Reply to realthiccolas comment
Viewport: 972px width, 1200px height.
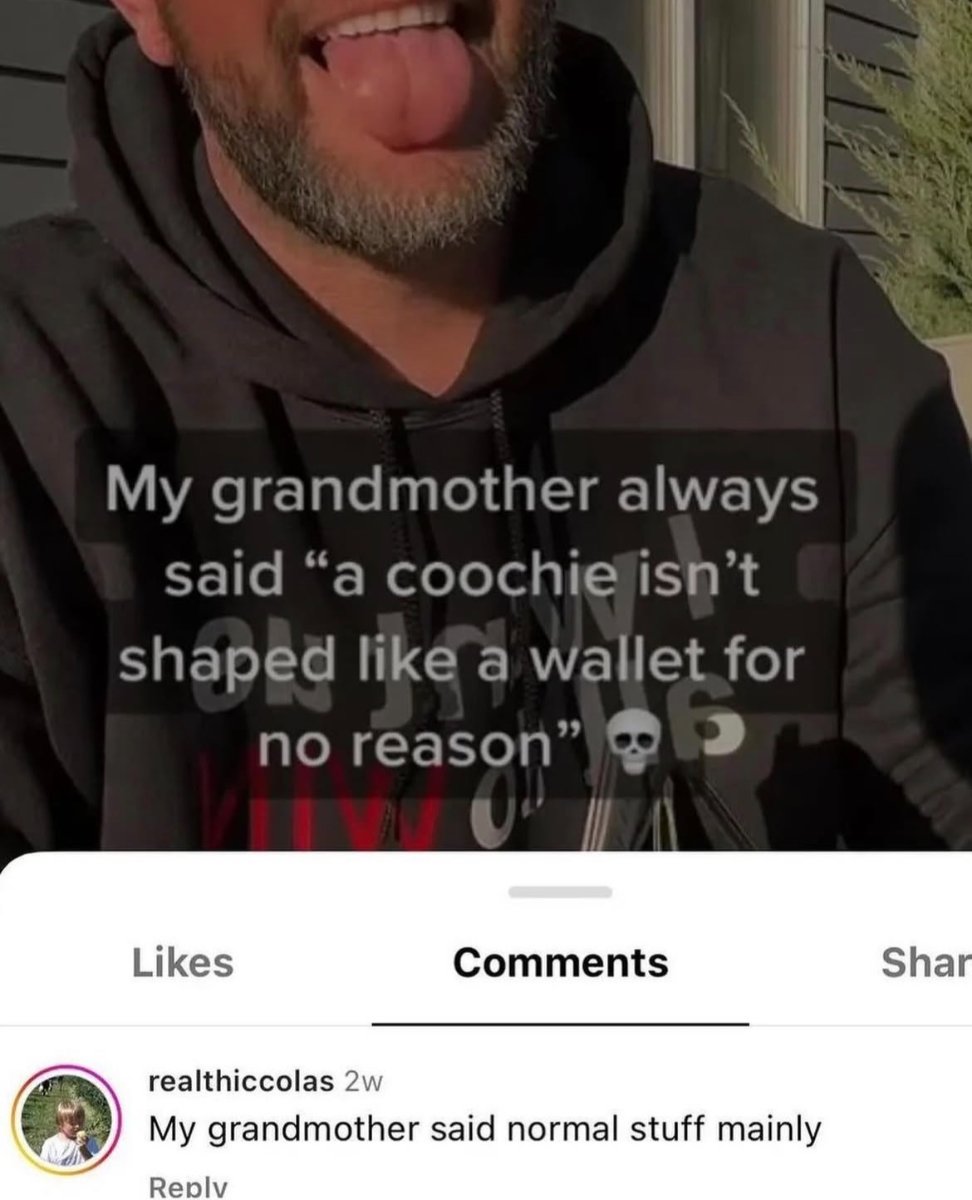click(188, 1188)
